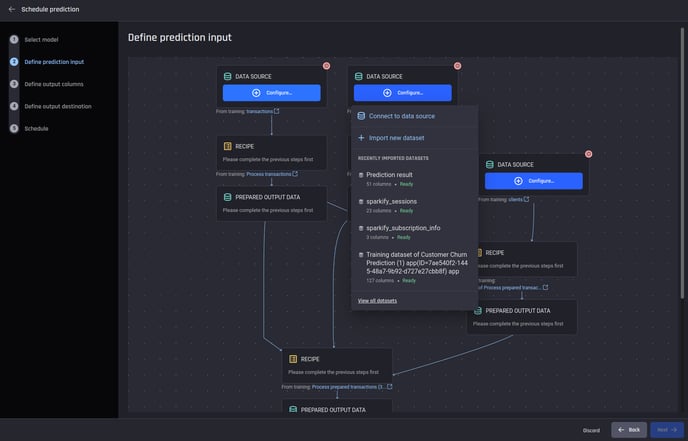Image resolution: width=688 pixels, height=441 pixels.
Task: Click the external link icon beside Process prepared transac...
Action: (x=545, y=287)
